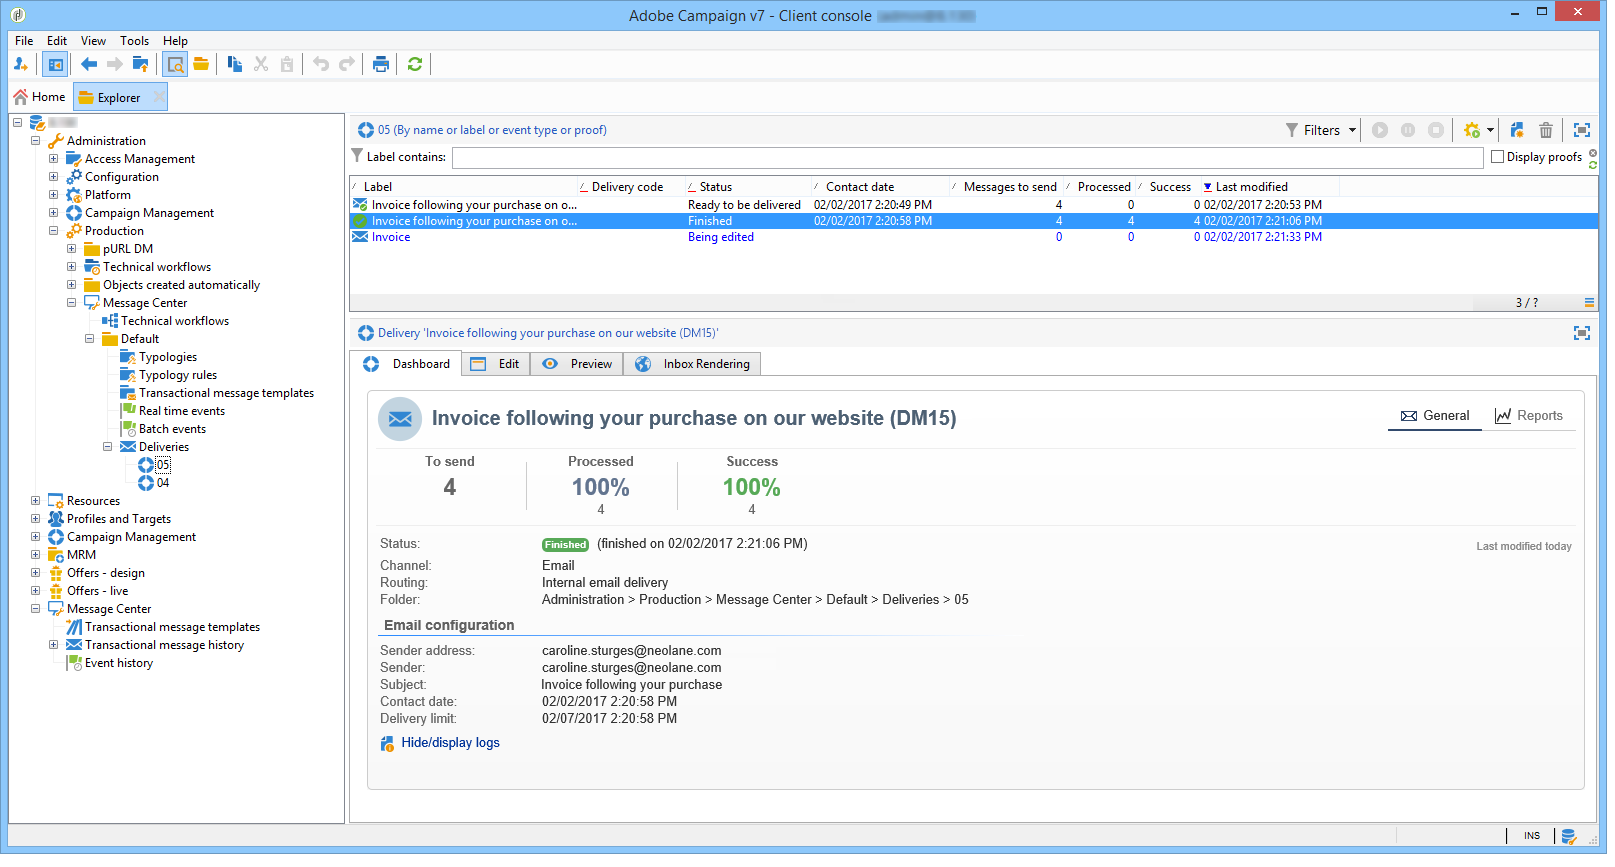The width and height of the screenshot is (1615, 867).
Task: Select the Ready to be delivered row
Action: click(973, 205)
